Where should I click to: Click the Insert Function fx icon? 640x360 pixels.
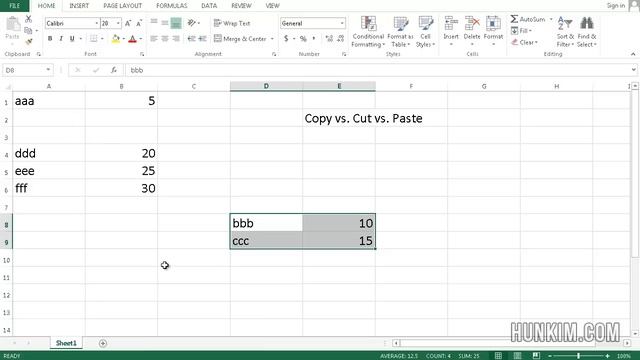tap(114, 70)
